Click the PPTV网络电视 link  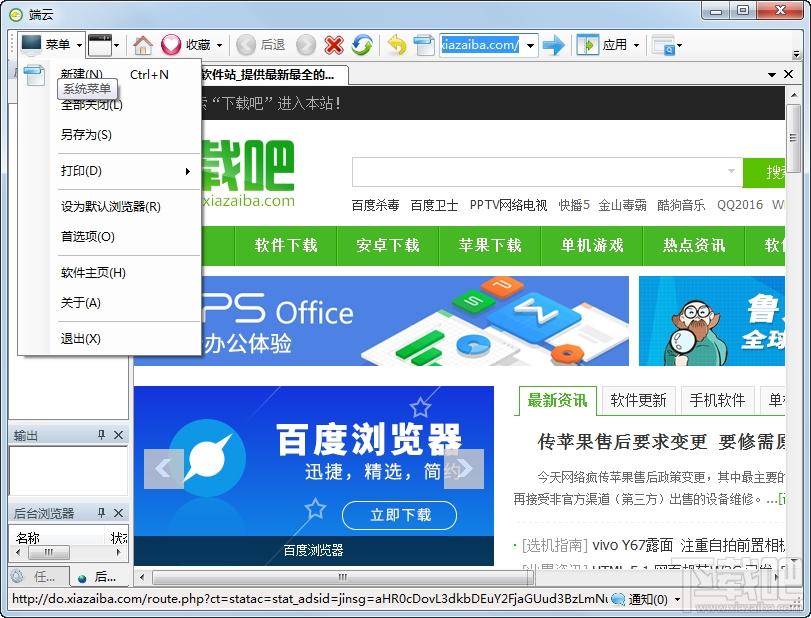(508, 205)
